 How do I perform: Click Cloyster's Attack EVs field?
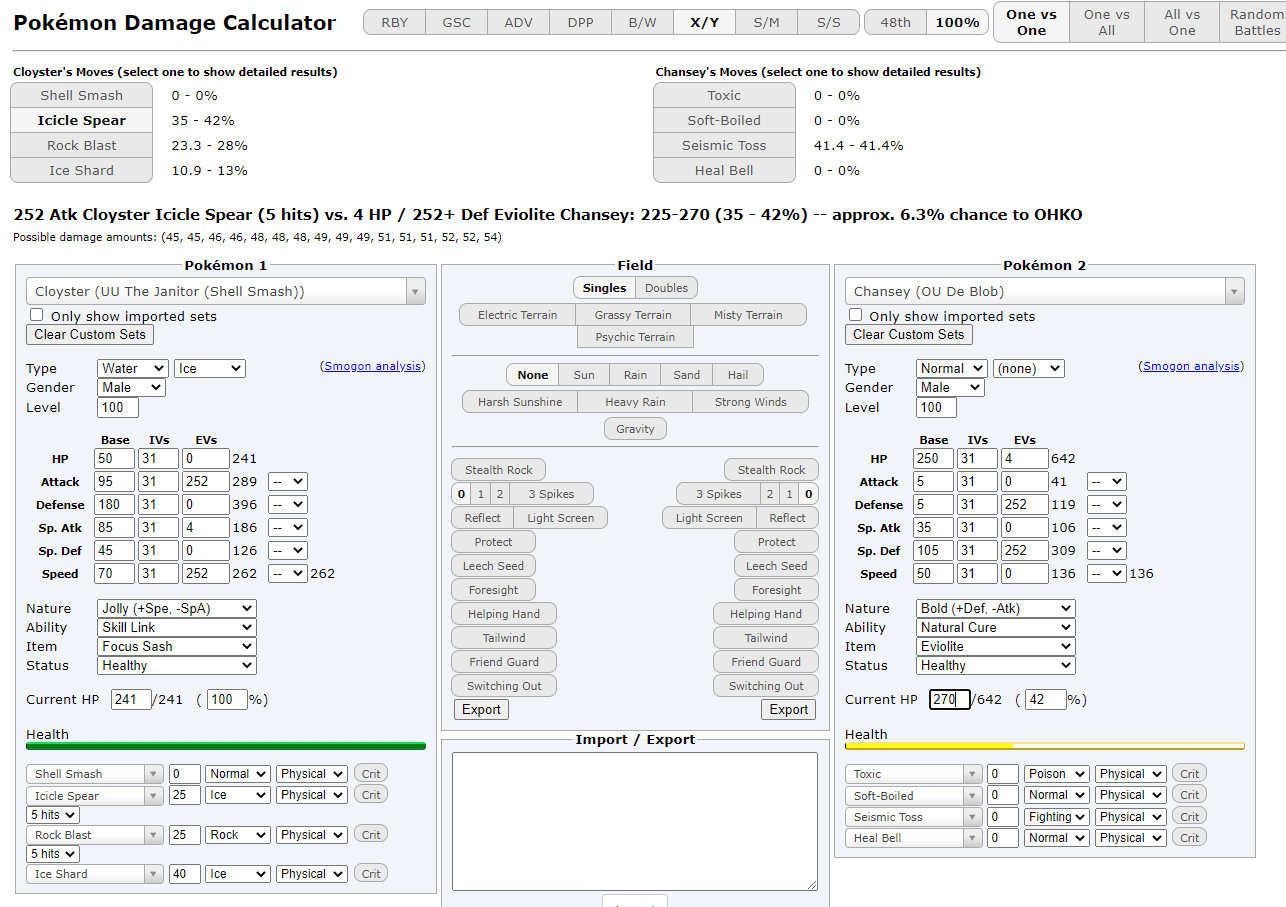[206, 482]
